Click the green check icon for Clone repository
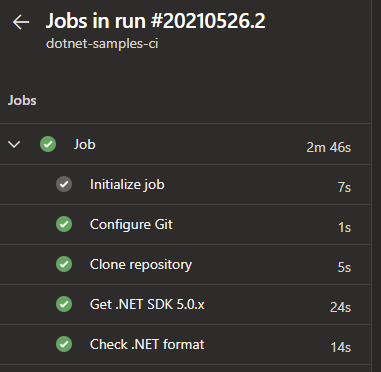 tap(64, 264)
